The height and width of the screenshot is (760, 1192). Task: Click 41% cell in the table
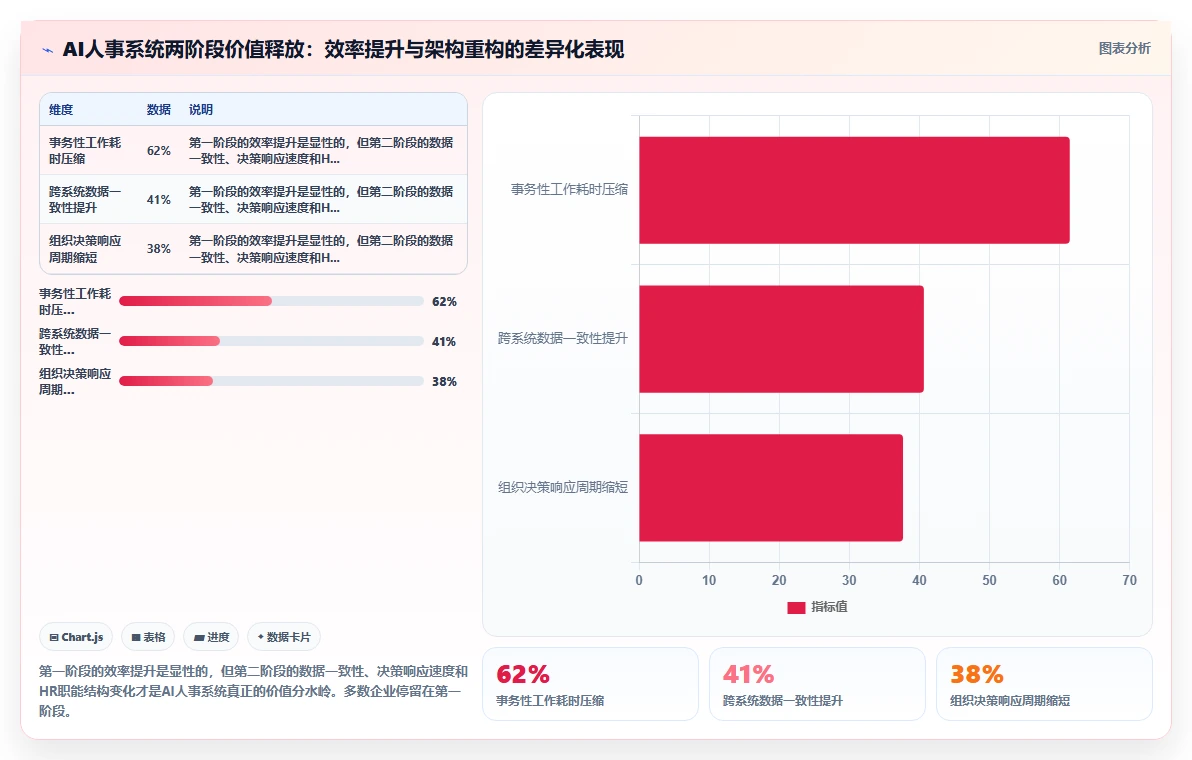click(x=159, y=199)
